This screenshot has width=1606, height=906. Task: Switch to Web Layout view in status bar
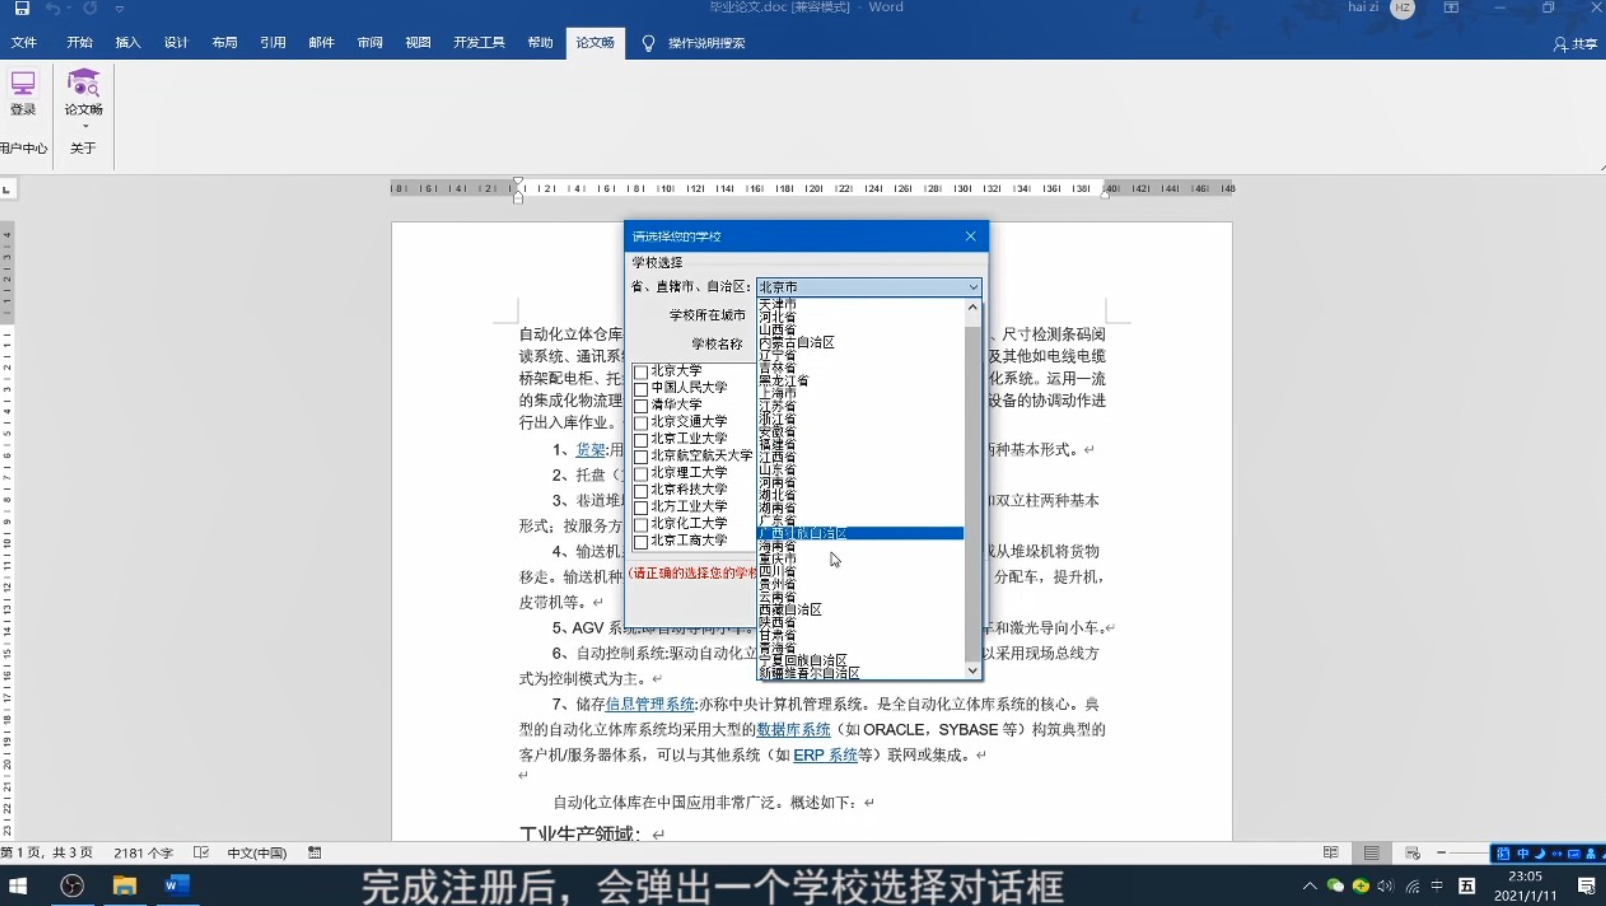(x=1412, y=853)
